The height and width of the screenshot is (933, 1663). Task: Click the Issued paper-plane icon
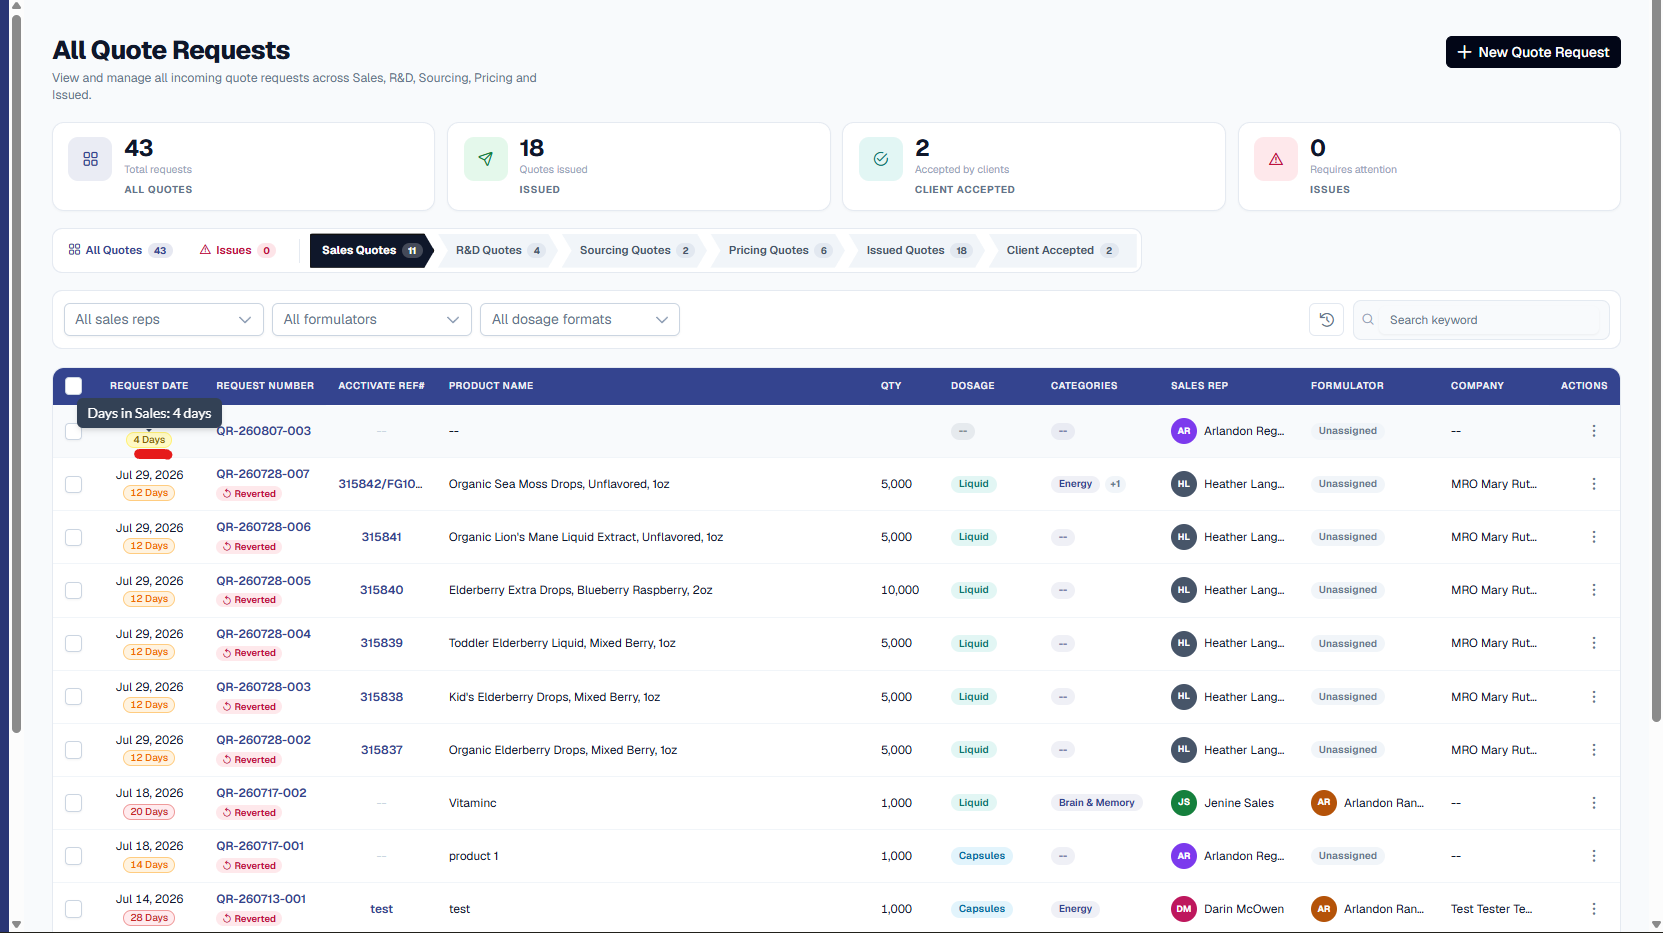click(x=485, y=159)
